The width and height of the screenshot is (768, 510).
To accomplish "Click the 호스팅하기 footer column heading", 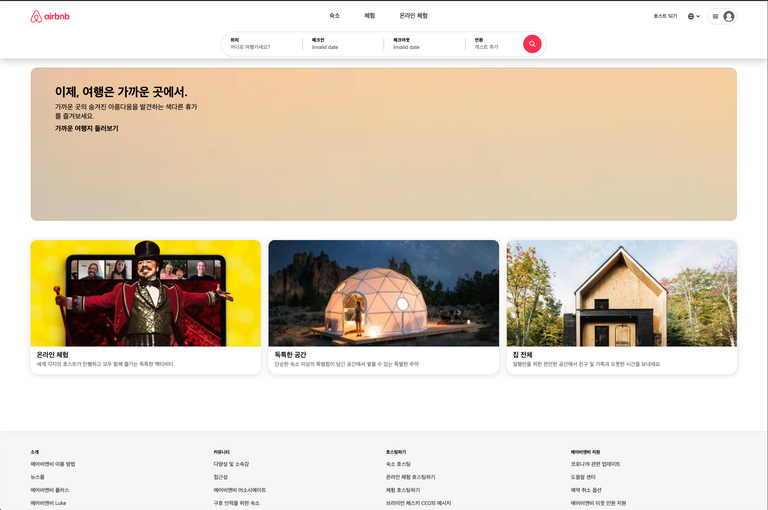I will pos(396,452).
